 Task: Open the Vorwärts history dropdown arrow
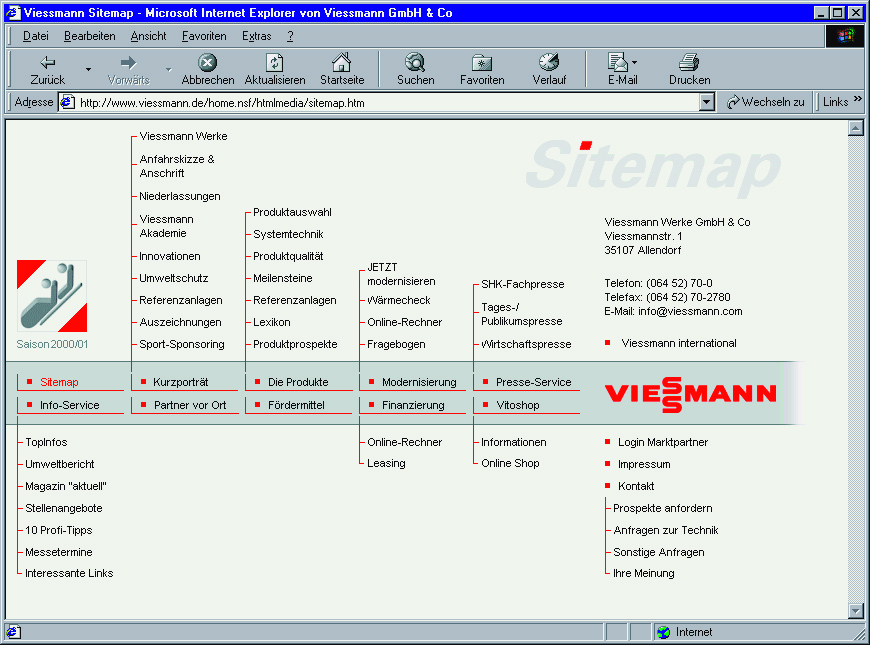coord(168,69)
